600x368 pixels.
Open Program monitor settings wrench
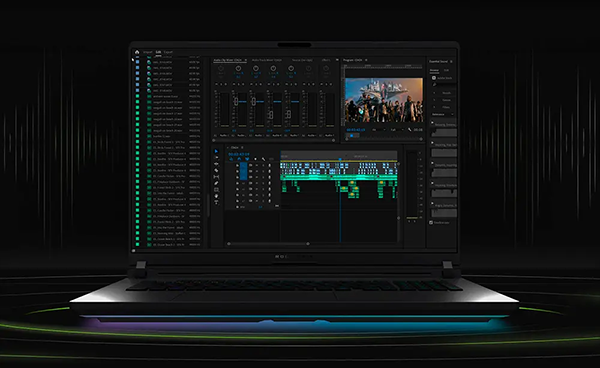409,130
